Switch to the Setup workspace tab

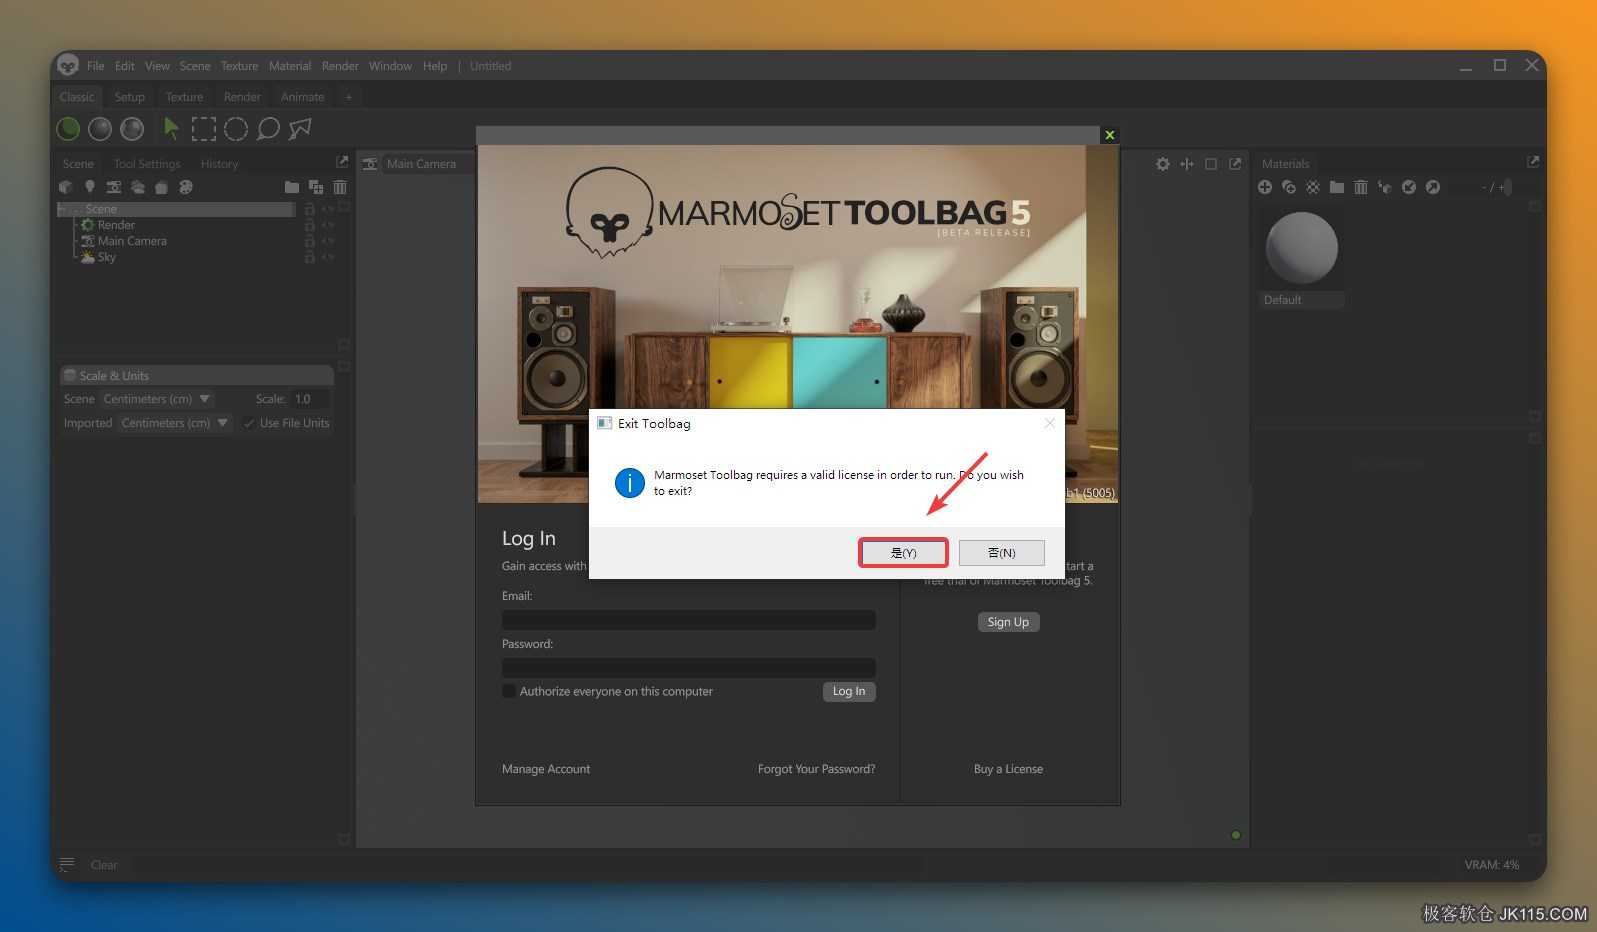point(130,97)
